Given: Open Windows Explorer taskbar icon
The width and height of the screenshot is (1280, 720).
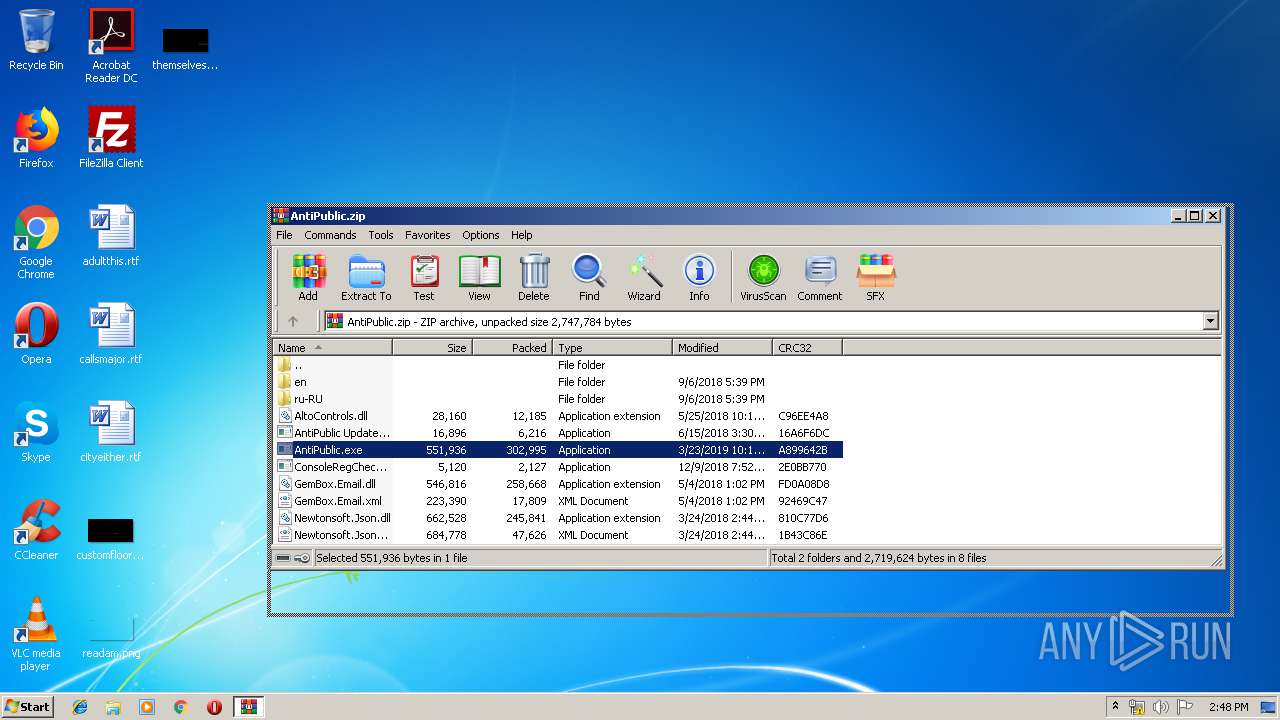Looking at the screenshot, I should pyautogui.click(x=113, y=707).
